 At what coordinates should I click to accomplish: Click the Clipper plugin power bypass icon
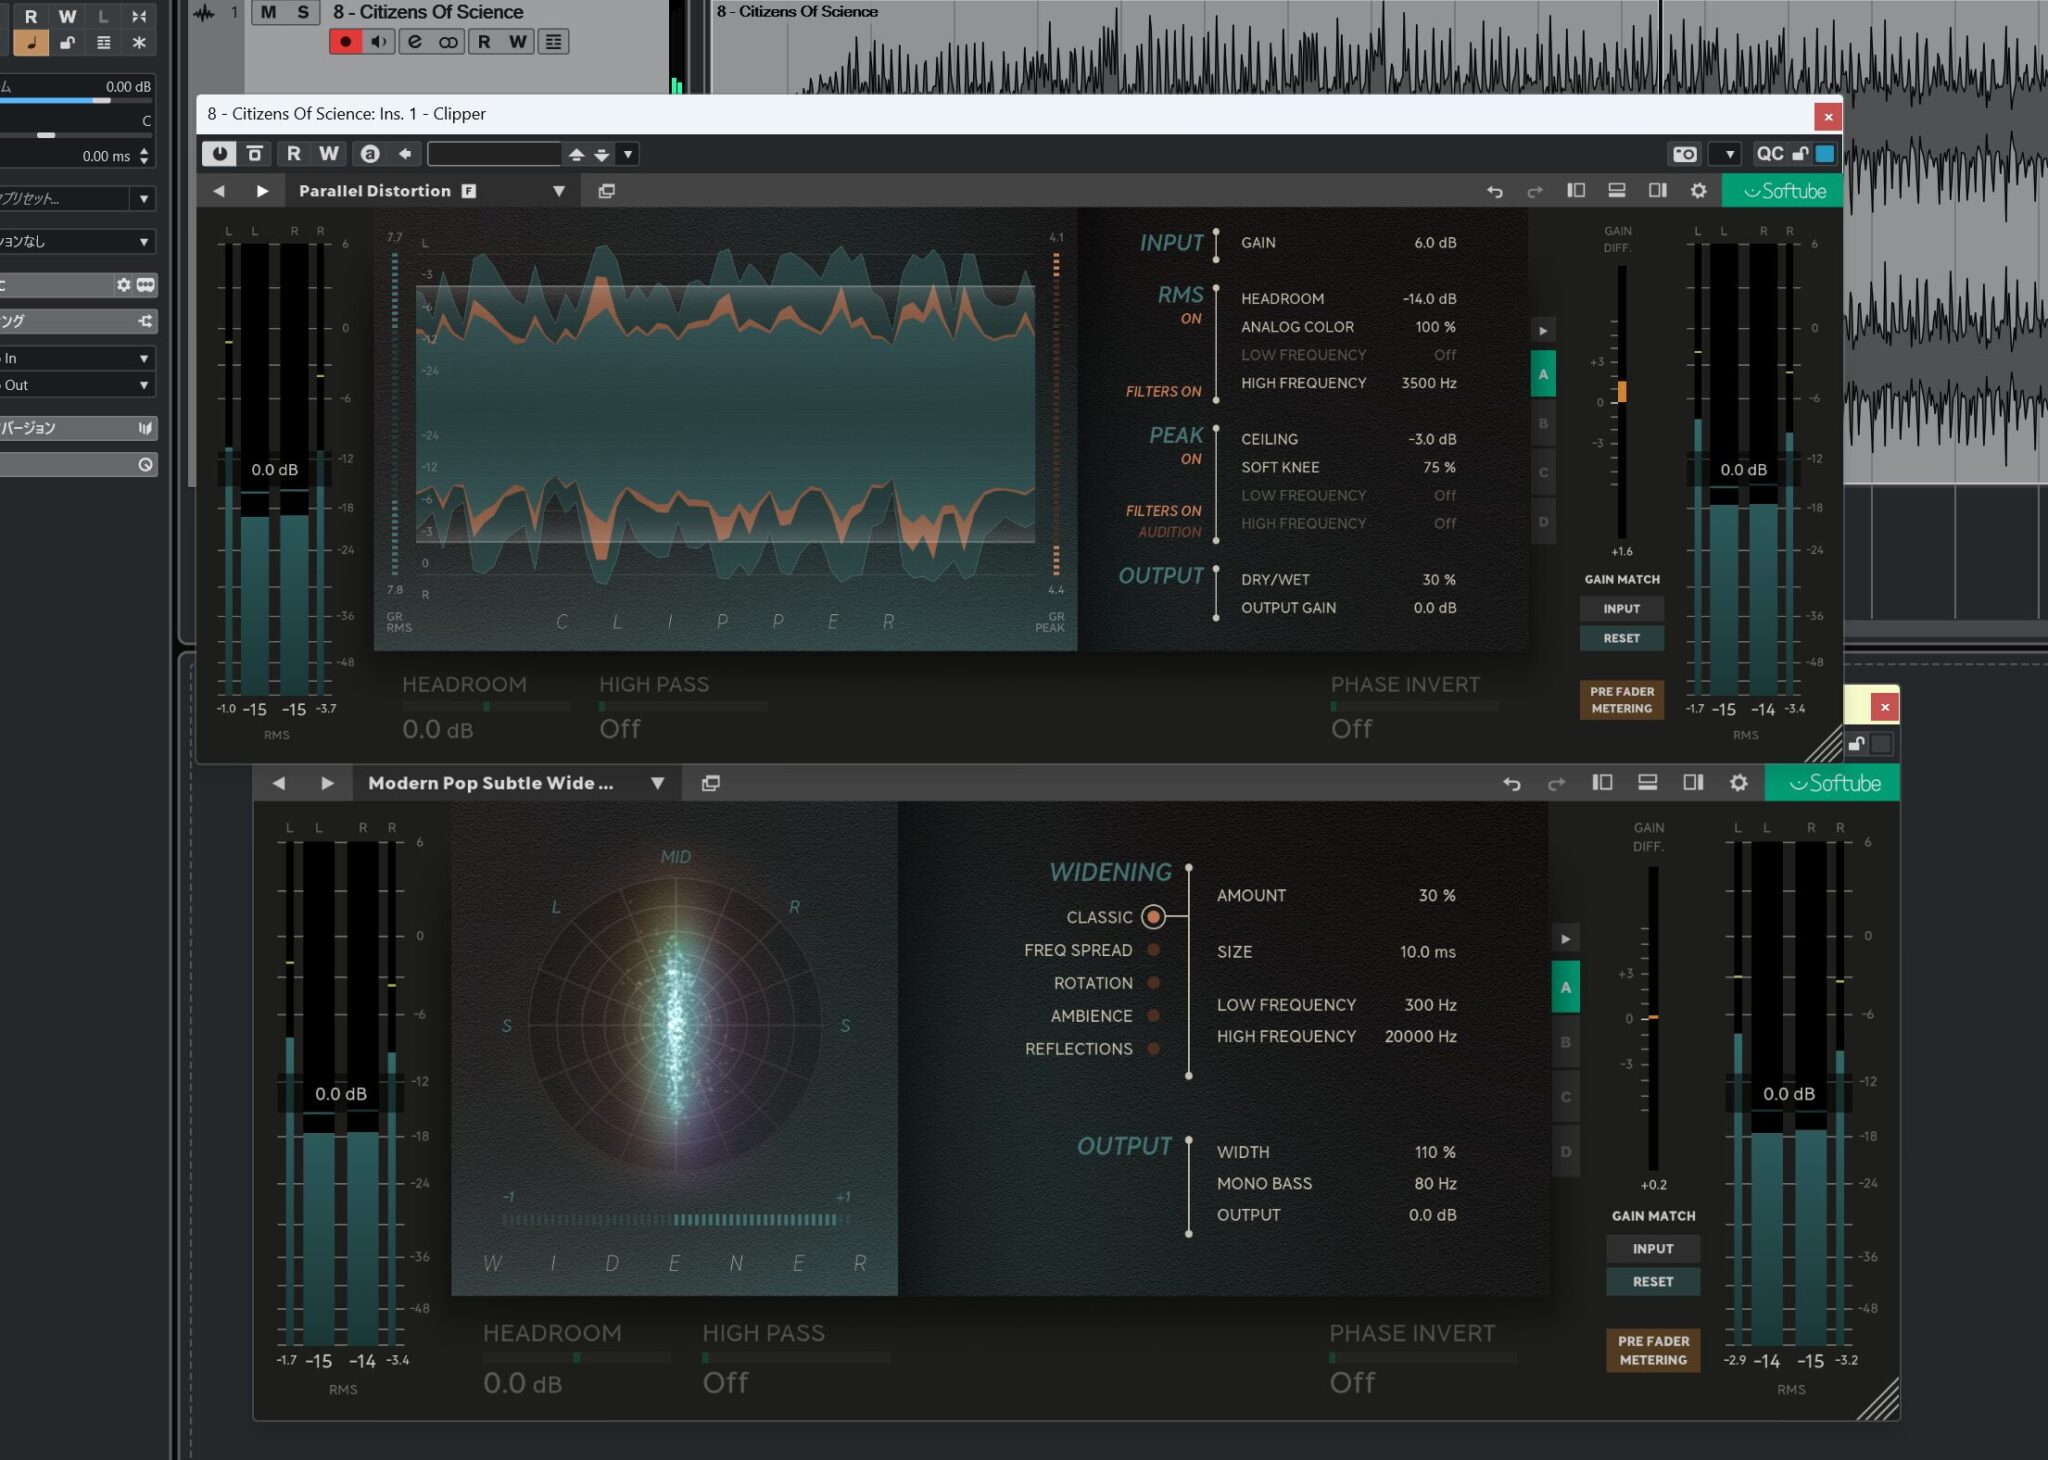coord(219,154)
